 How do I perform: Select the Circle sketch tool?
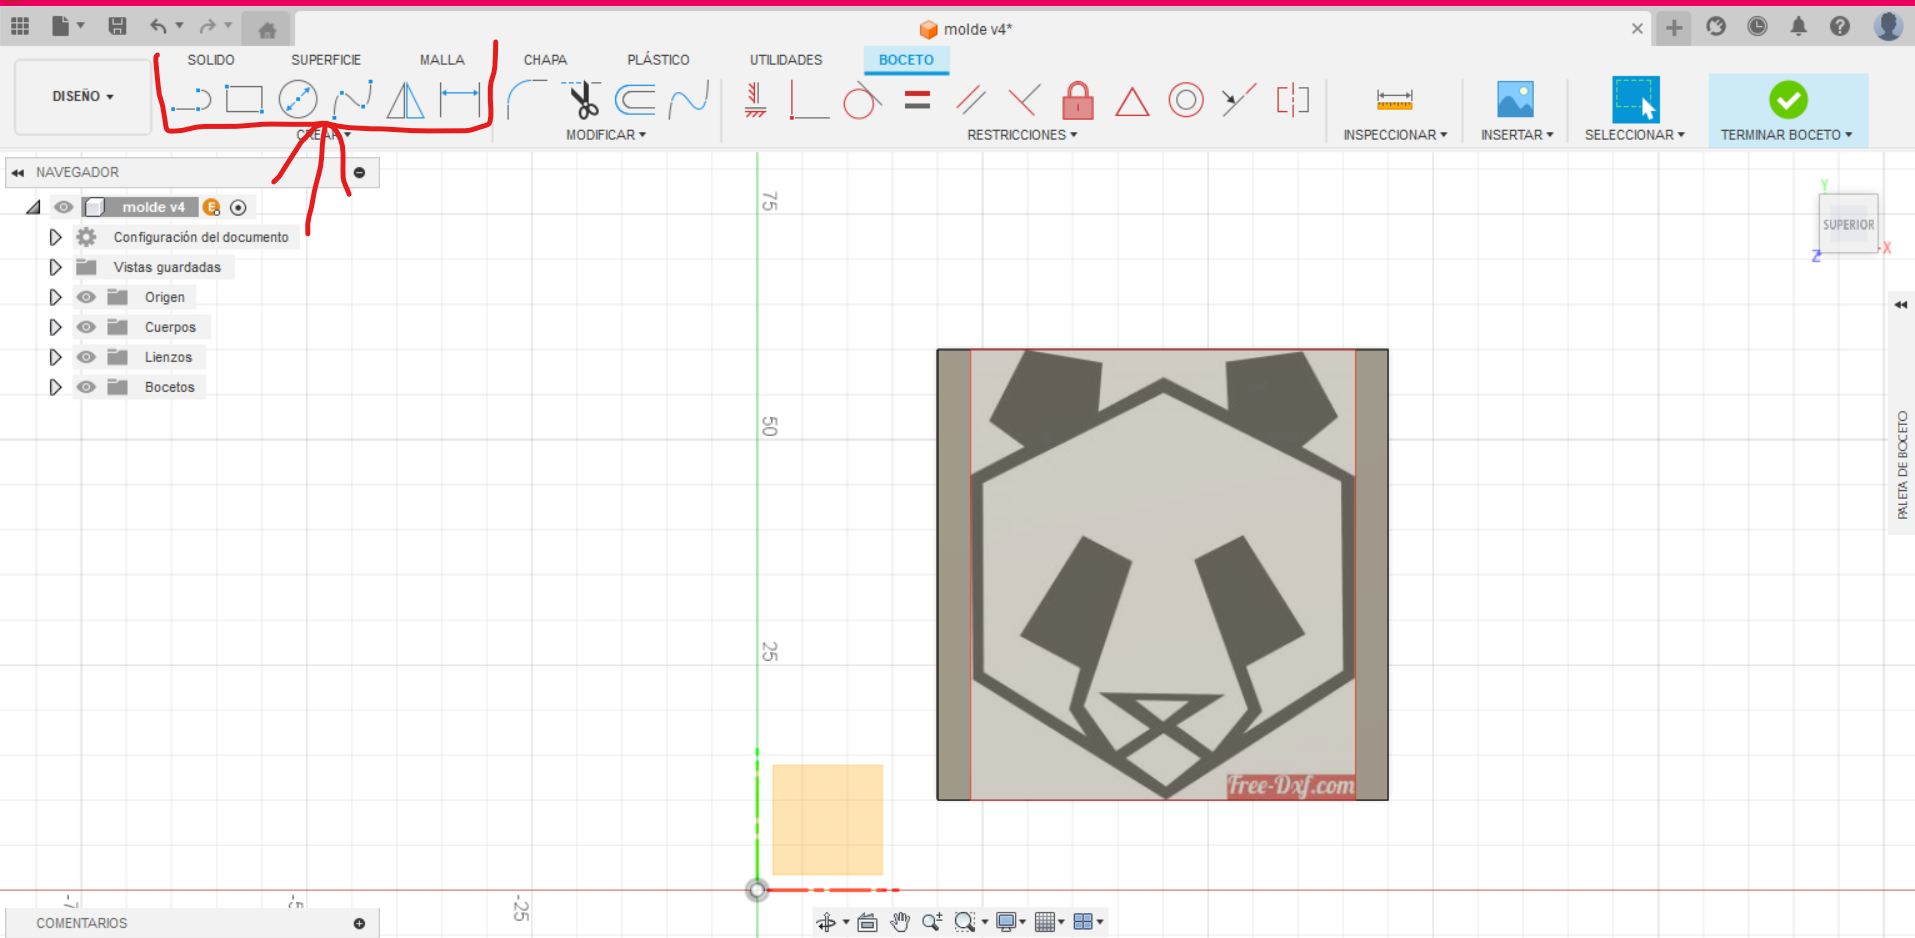point(297,99)
